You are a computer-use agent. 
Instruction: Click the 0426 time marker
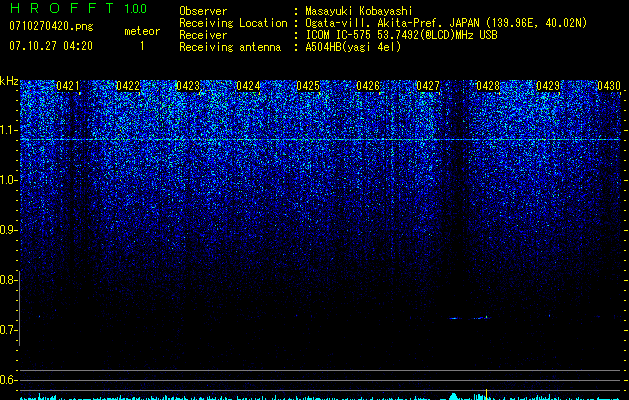click(368, 86)
